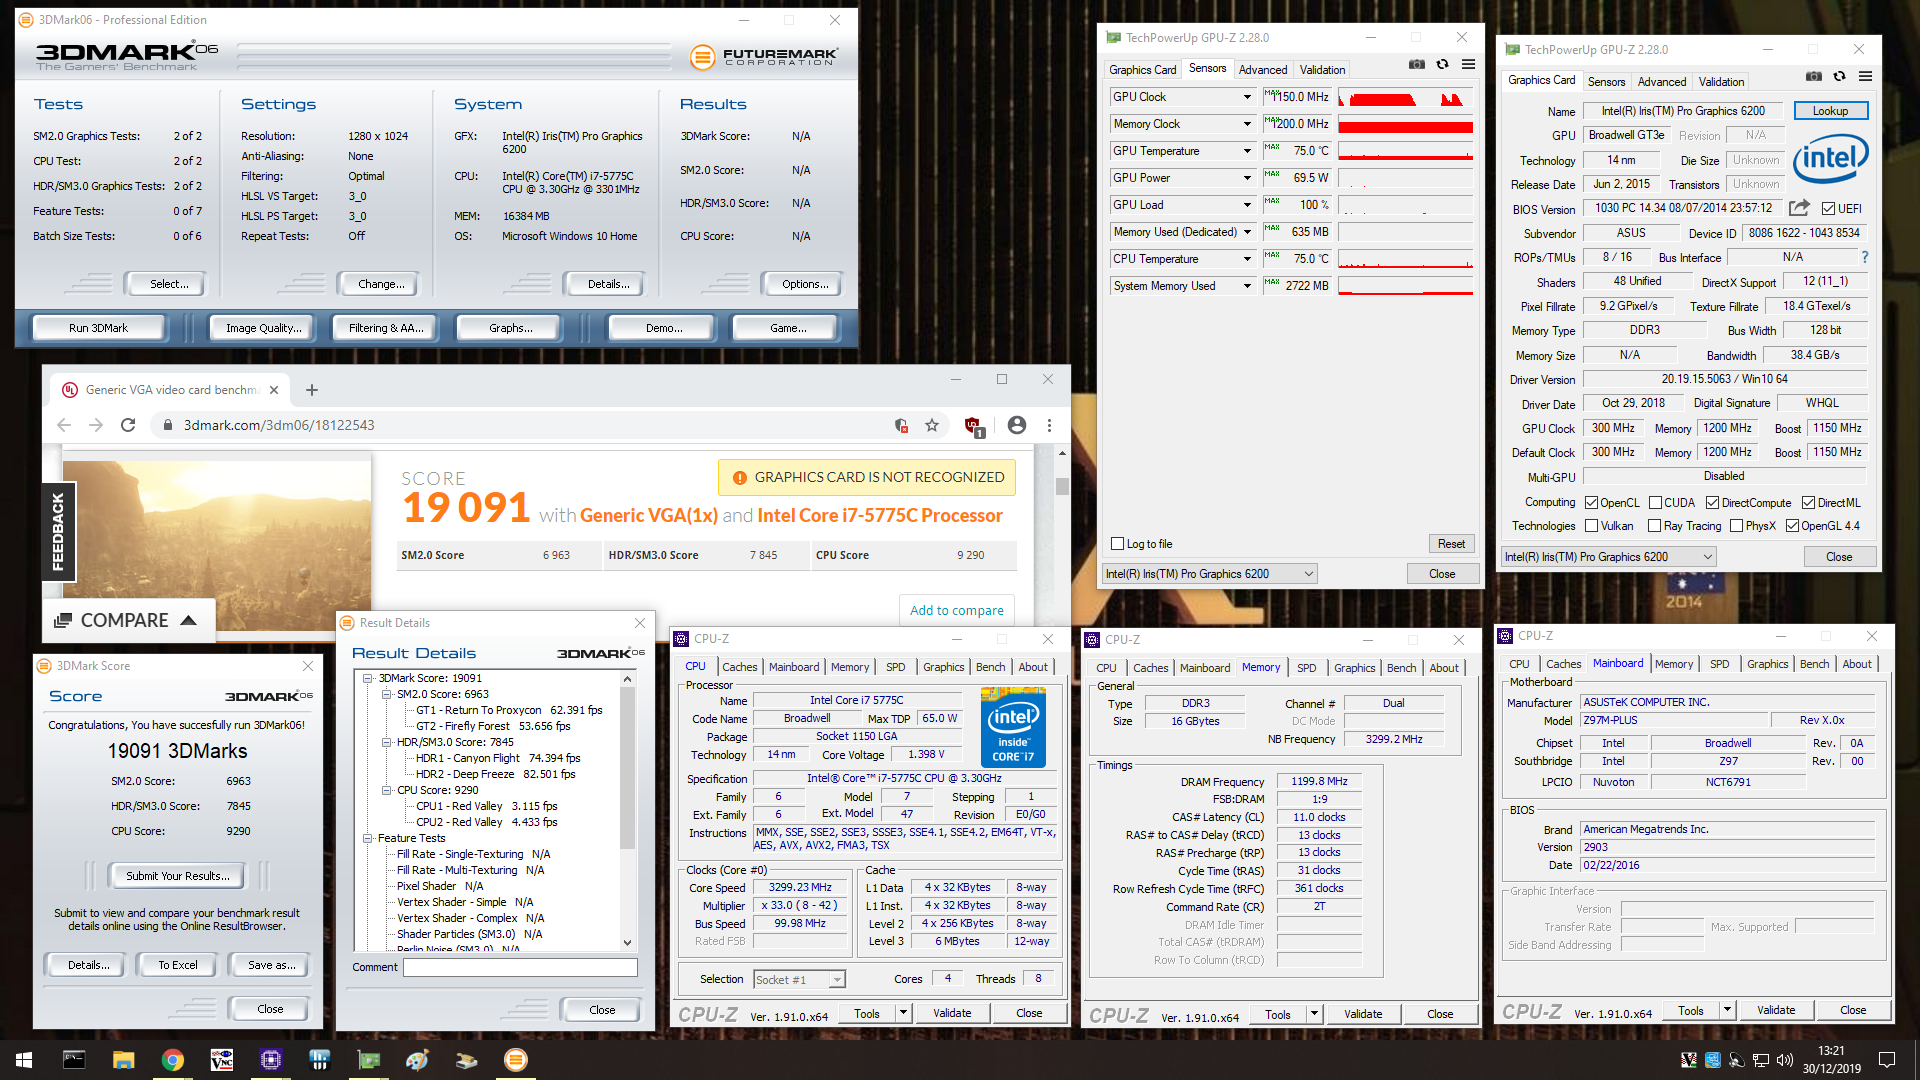1920x1080 pixels.
Task: Click Memory Clock red sensor graph
Action: (x=1405, y=124)
